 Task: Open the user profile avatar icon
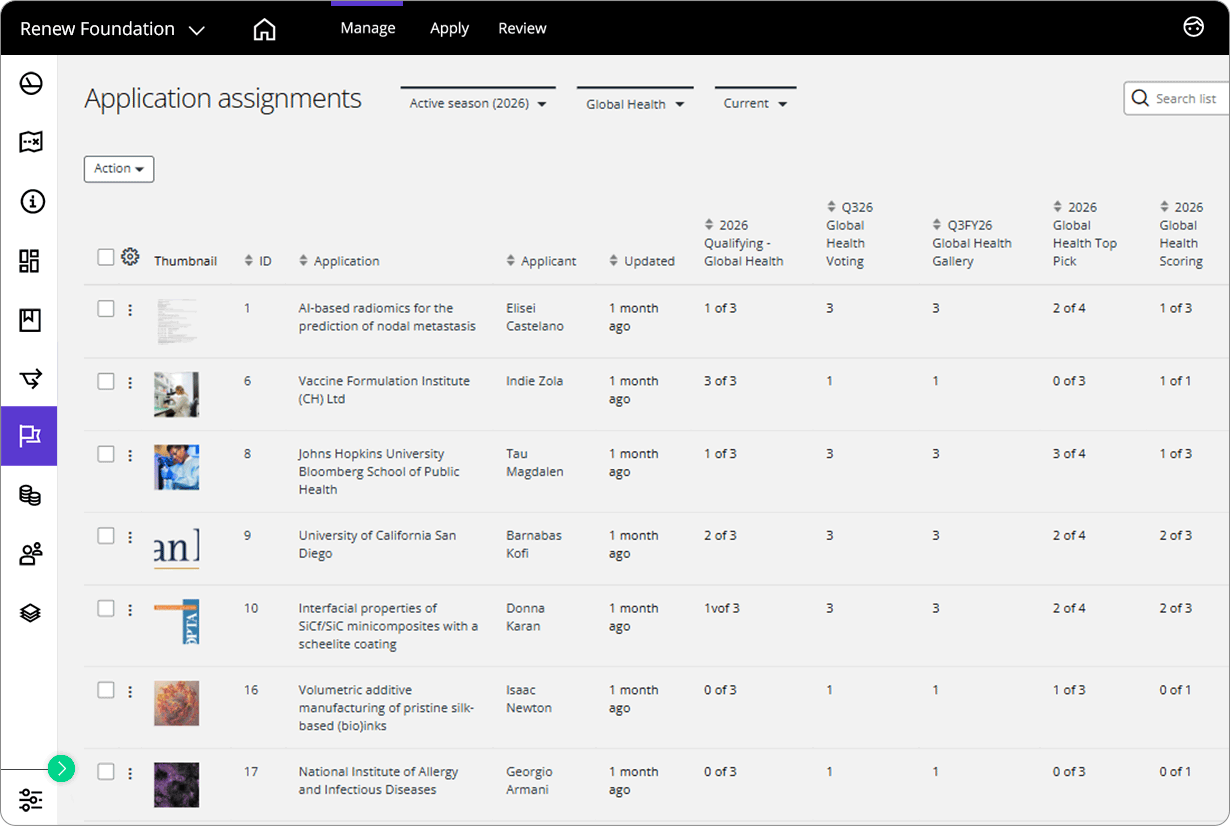coord(1193,28)
